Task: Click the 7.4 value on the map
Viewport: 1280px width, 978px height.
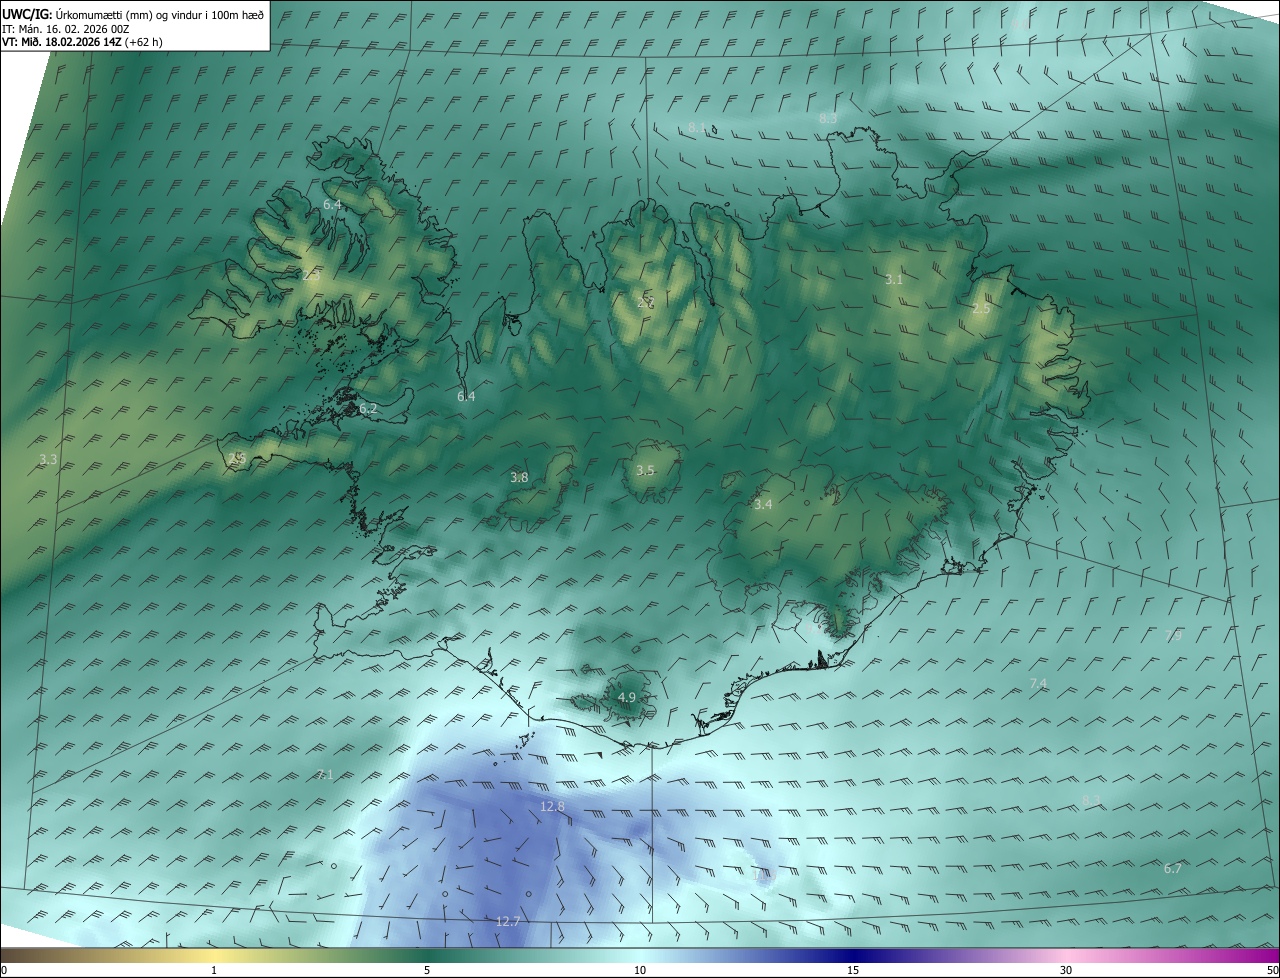Action: pos(1038,683)
